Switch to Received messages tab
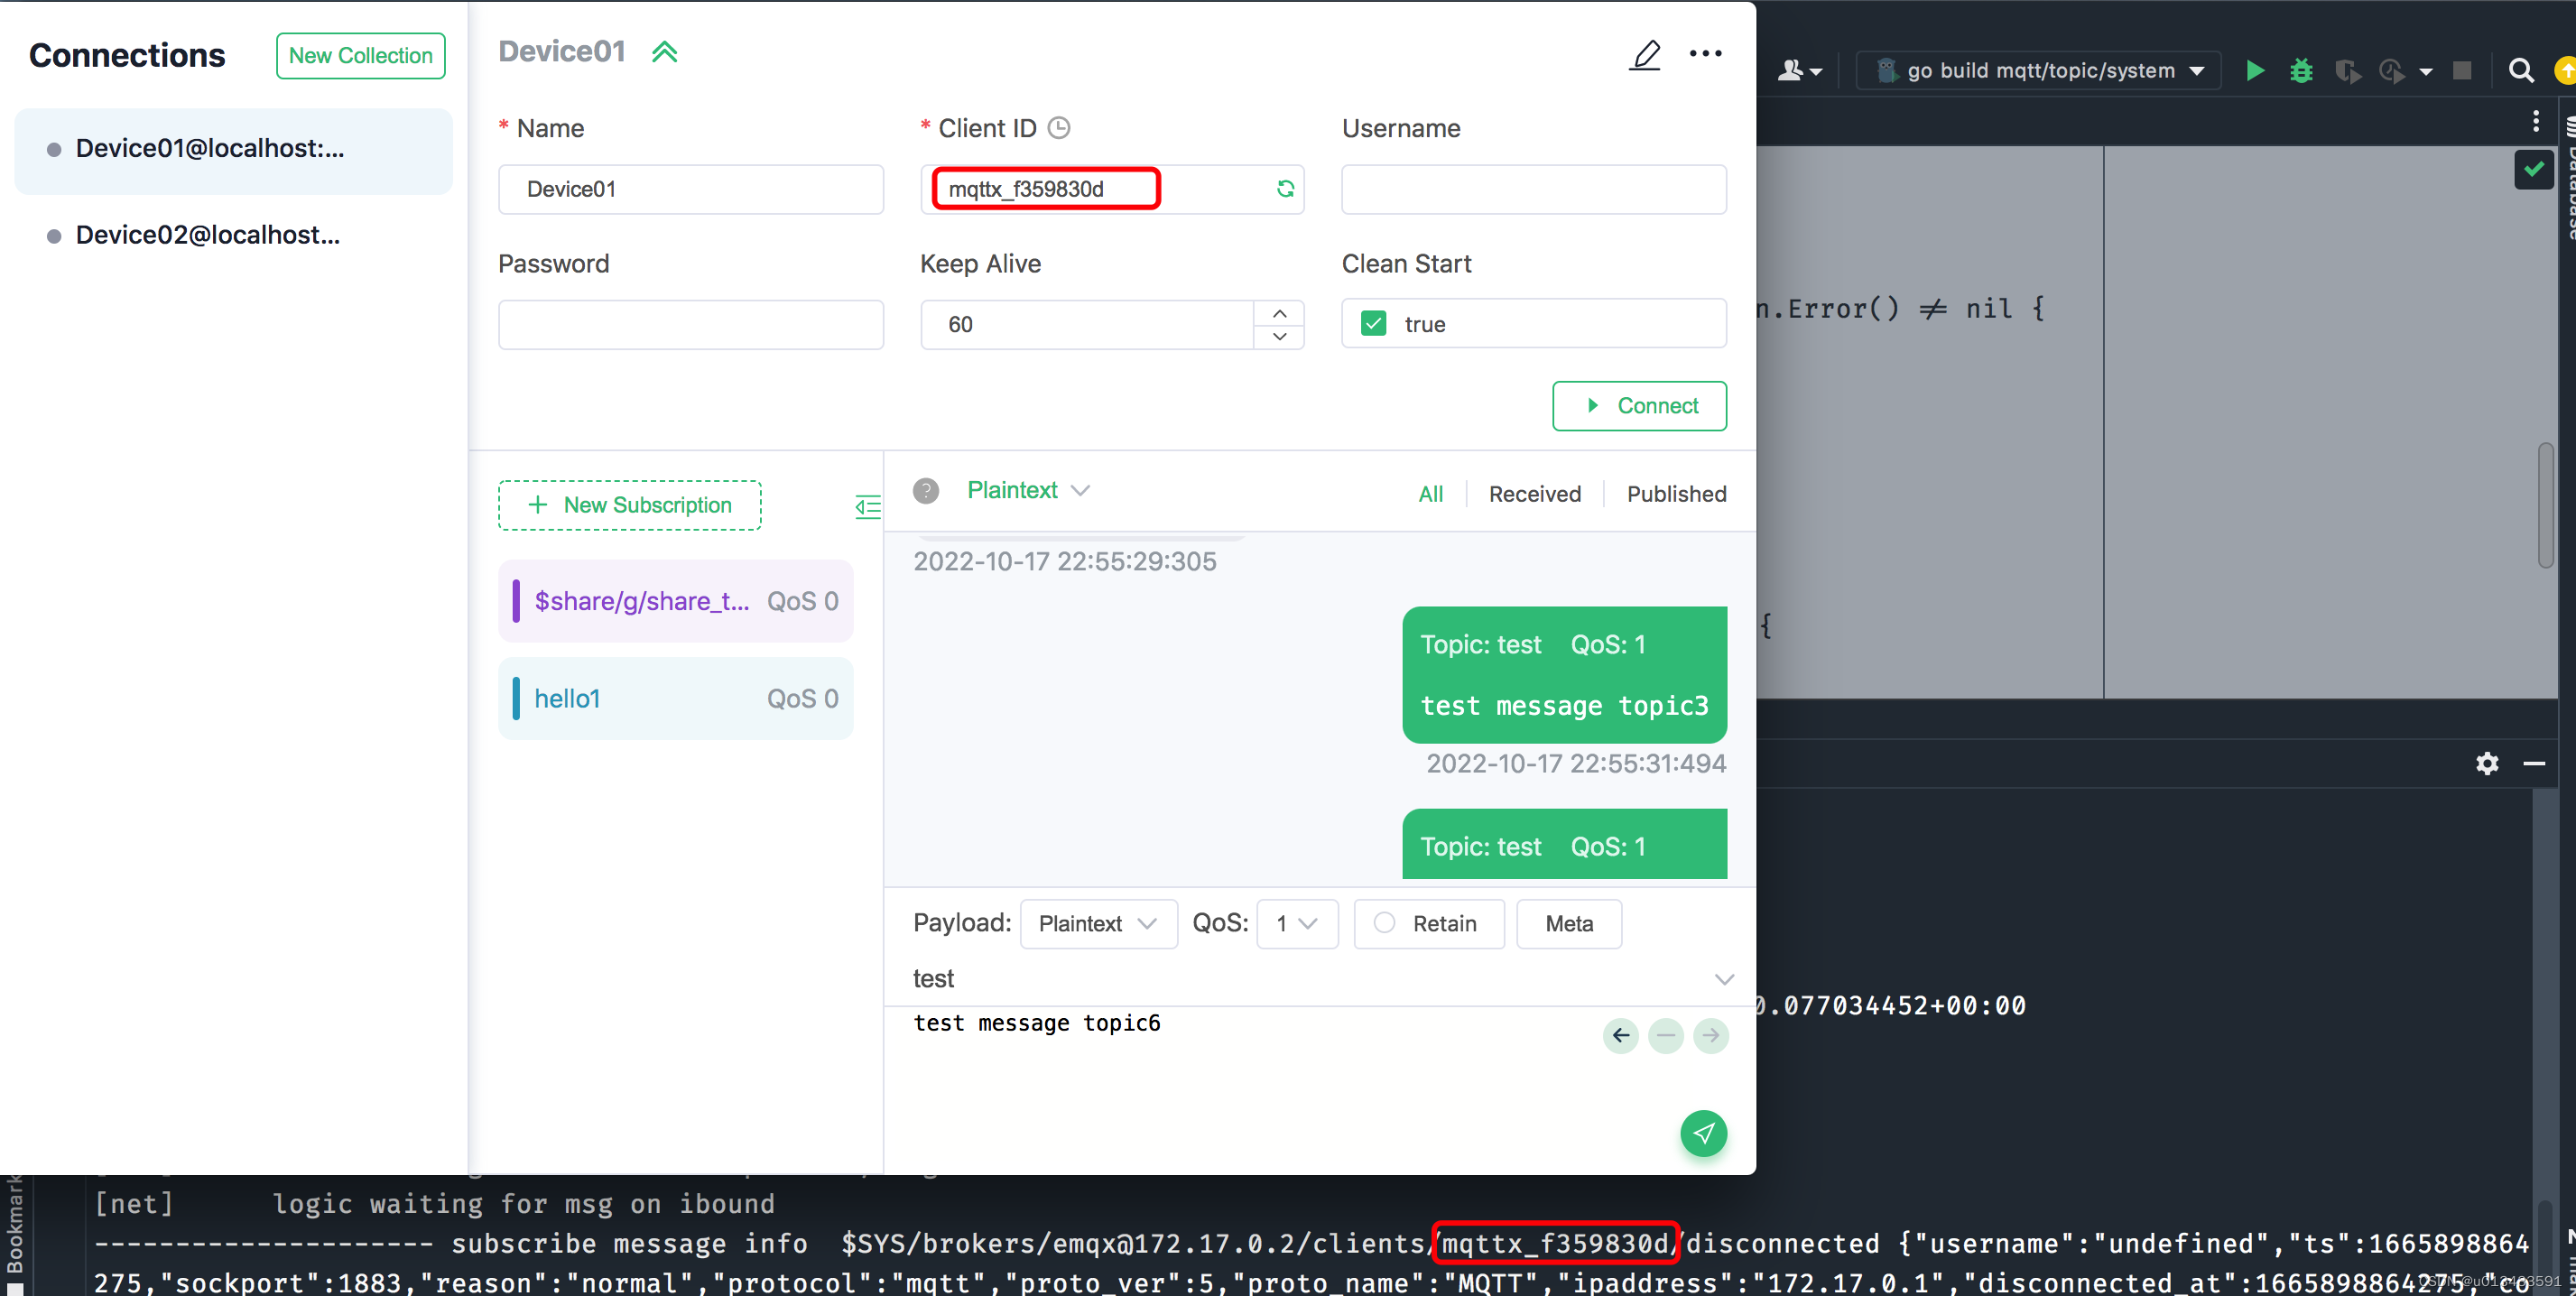Viewport: 2576px width, 1296px height. tap(1534, 494)
